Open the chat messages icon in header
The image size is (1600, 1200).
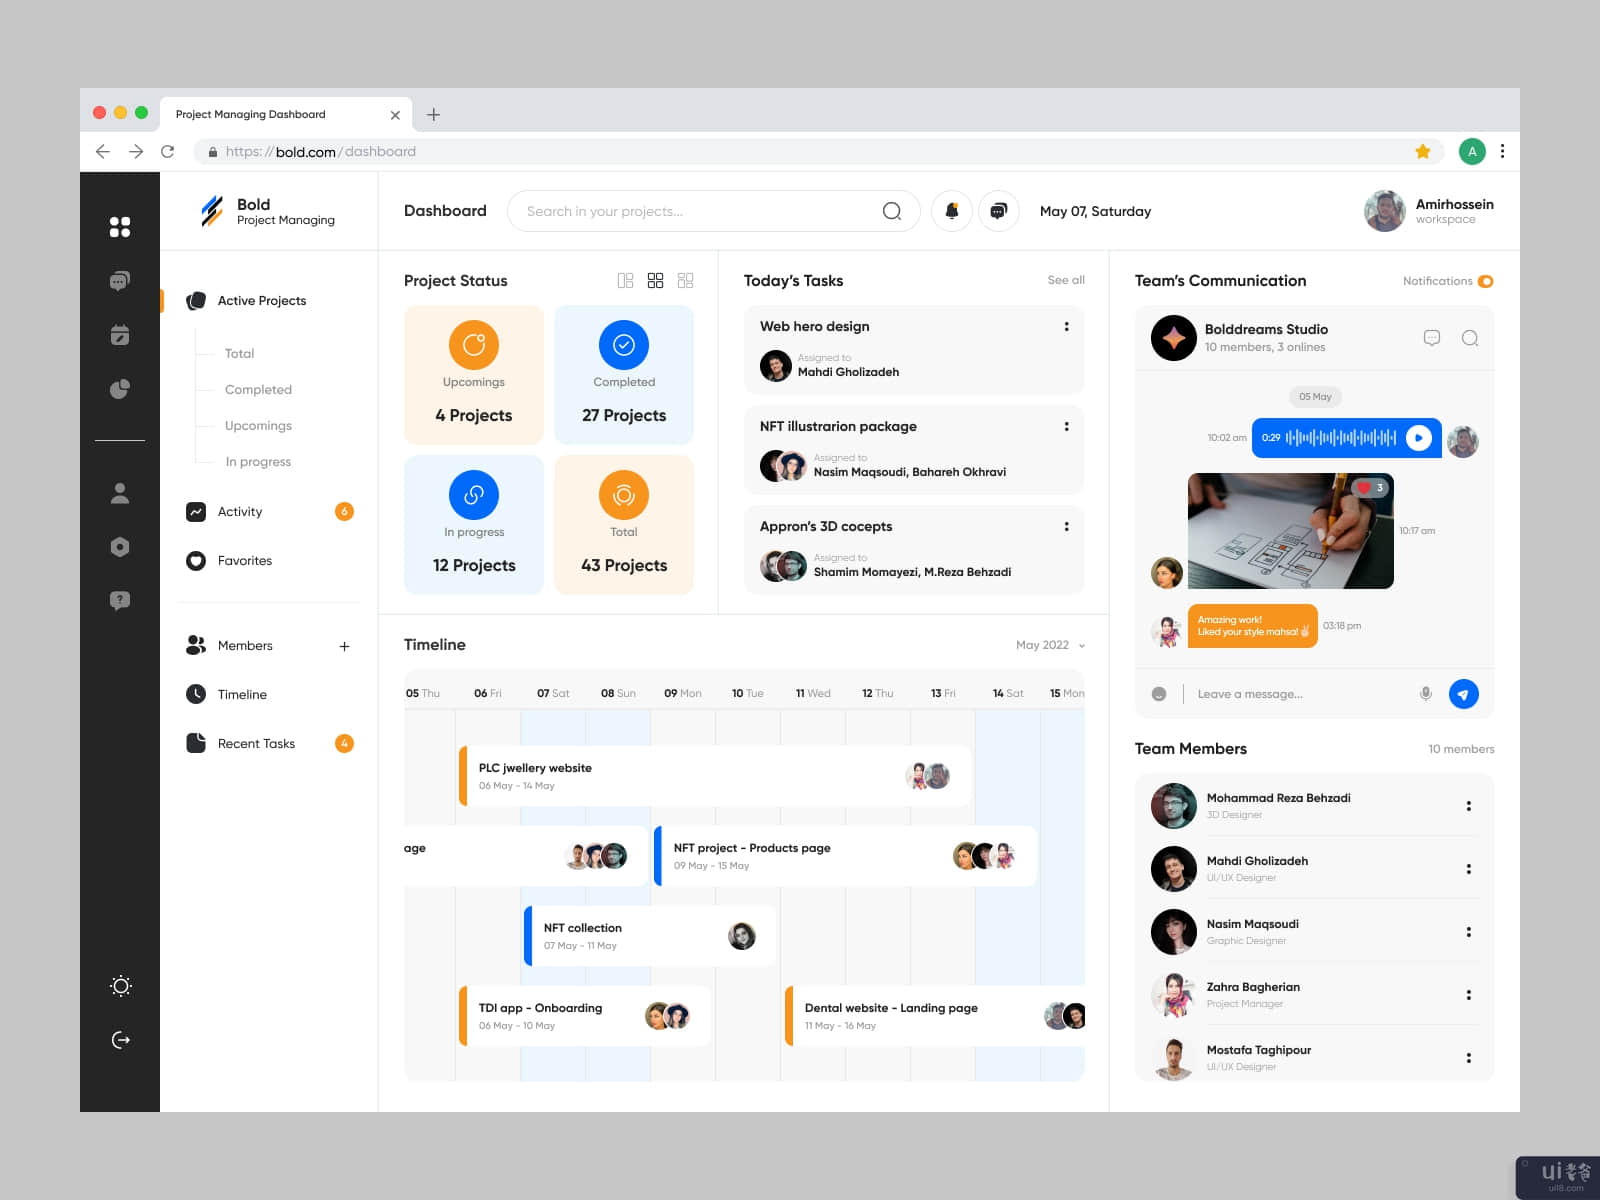[998, 211]
